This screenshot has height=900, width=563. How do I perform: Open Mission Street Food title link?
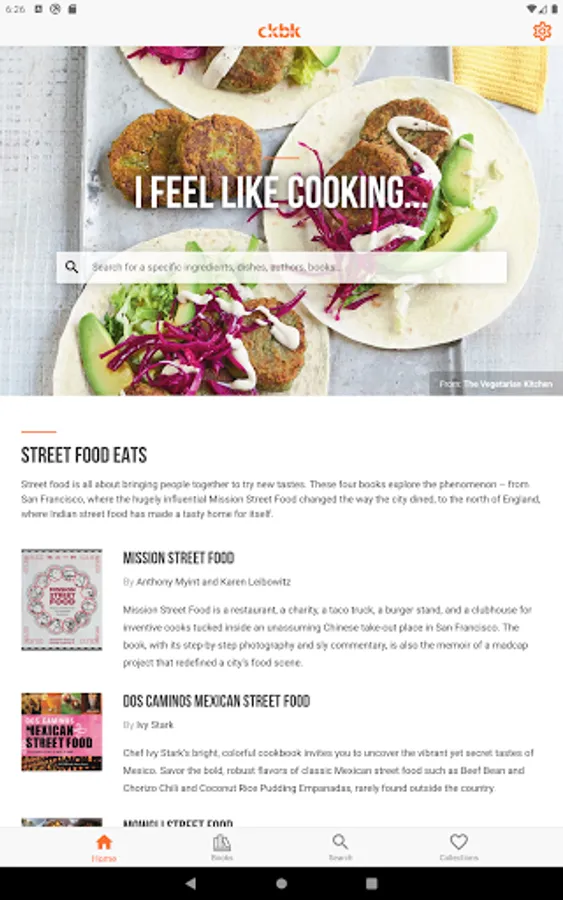point(178,558)
